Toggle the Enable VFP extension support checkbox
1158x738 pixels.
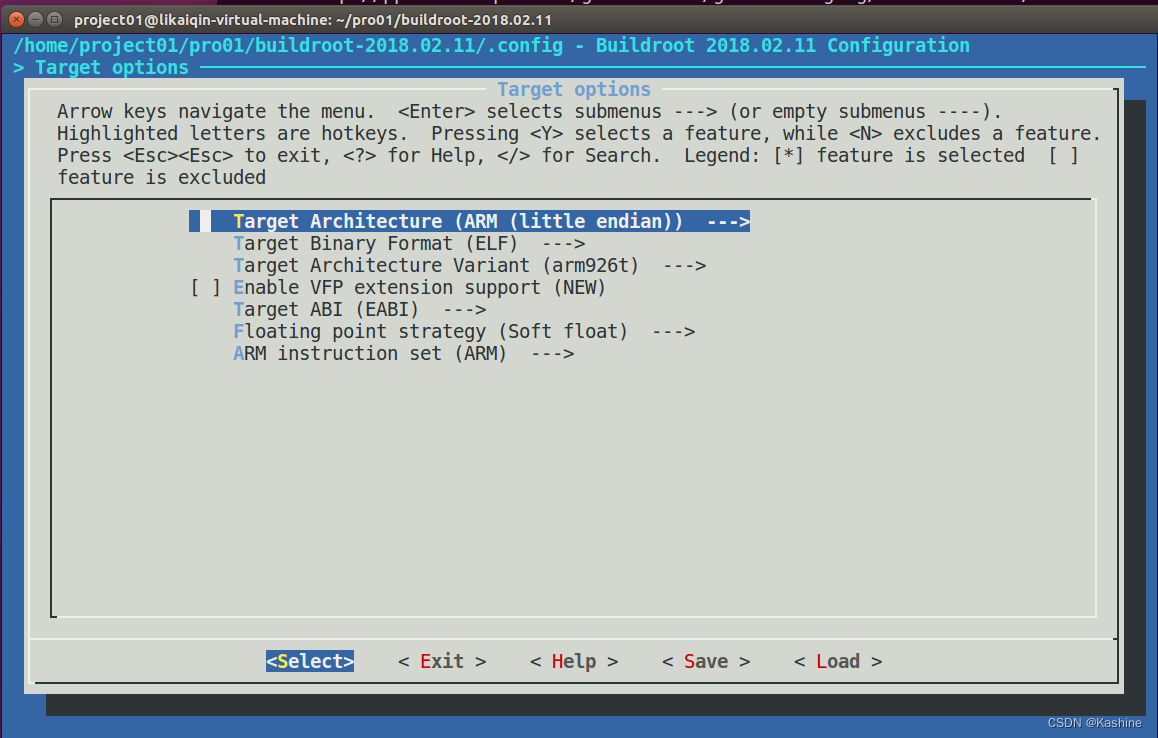pos(205,288)
